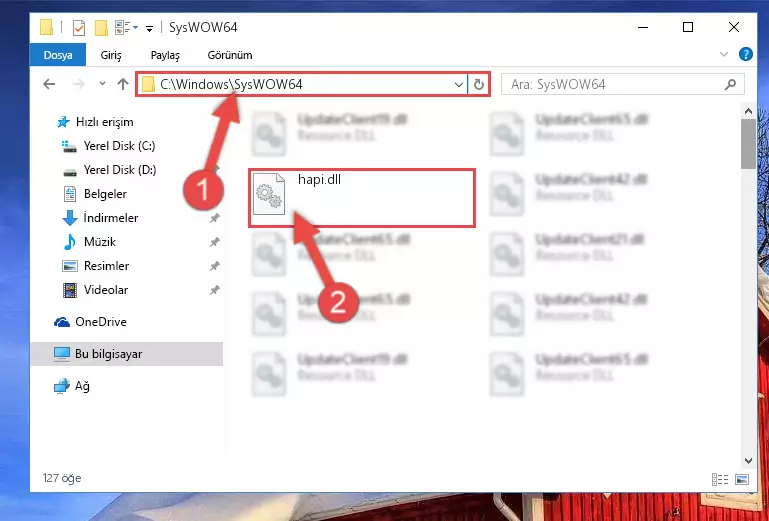Click the forward navigation arrow

(78, 84)
